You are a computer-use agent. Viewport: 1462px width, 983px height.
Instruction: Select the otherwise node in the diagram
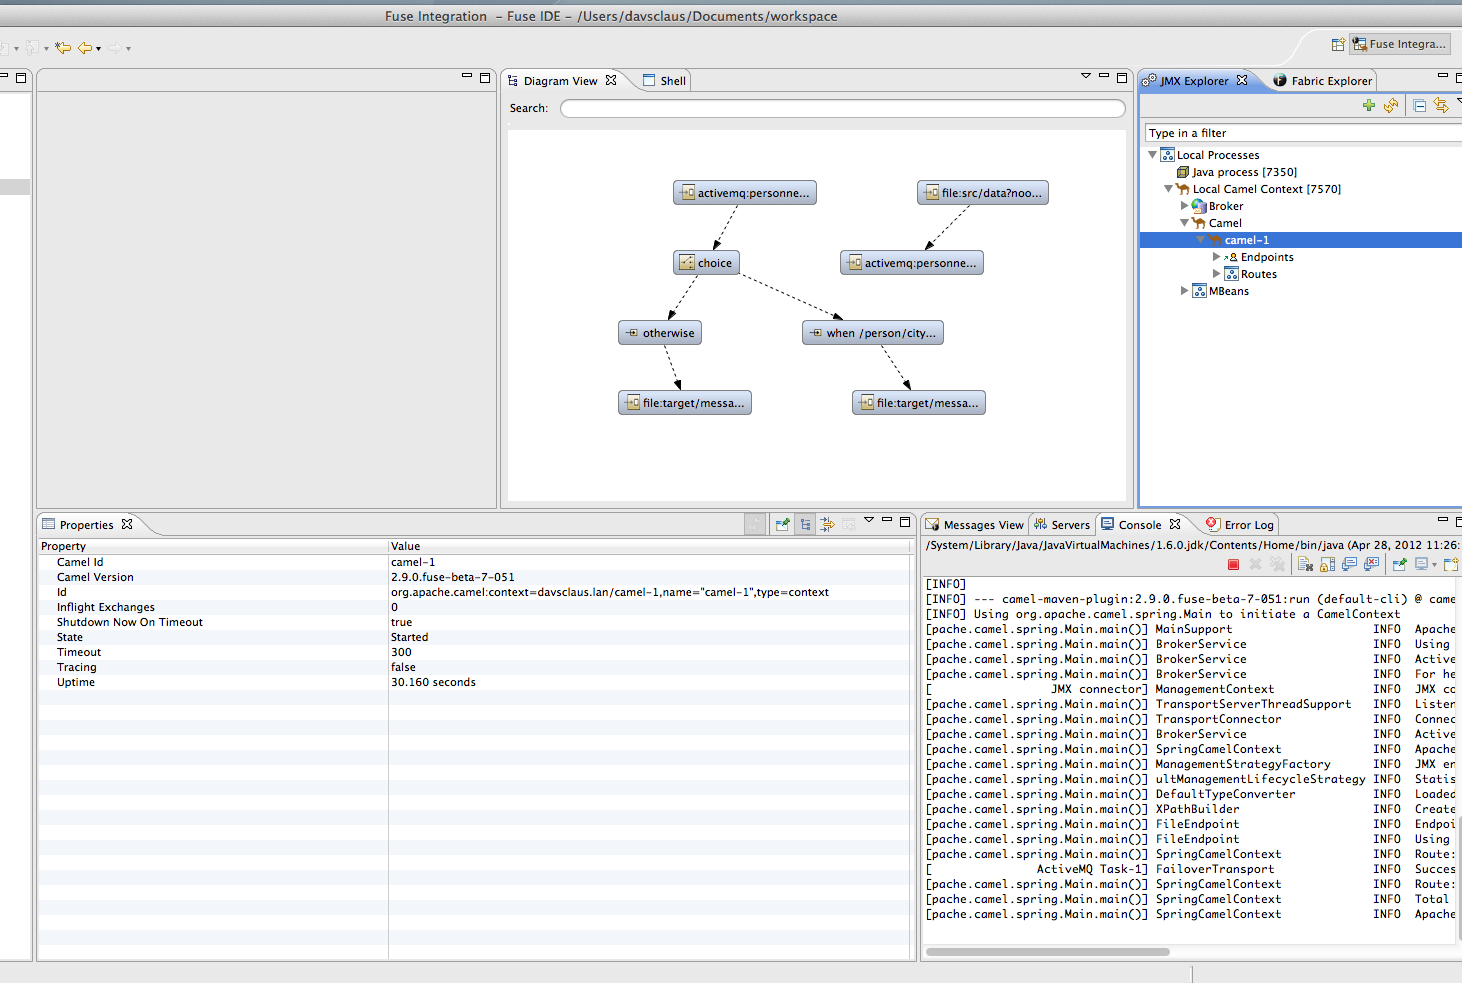[x=660, y=333]
